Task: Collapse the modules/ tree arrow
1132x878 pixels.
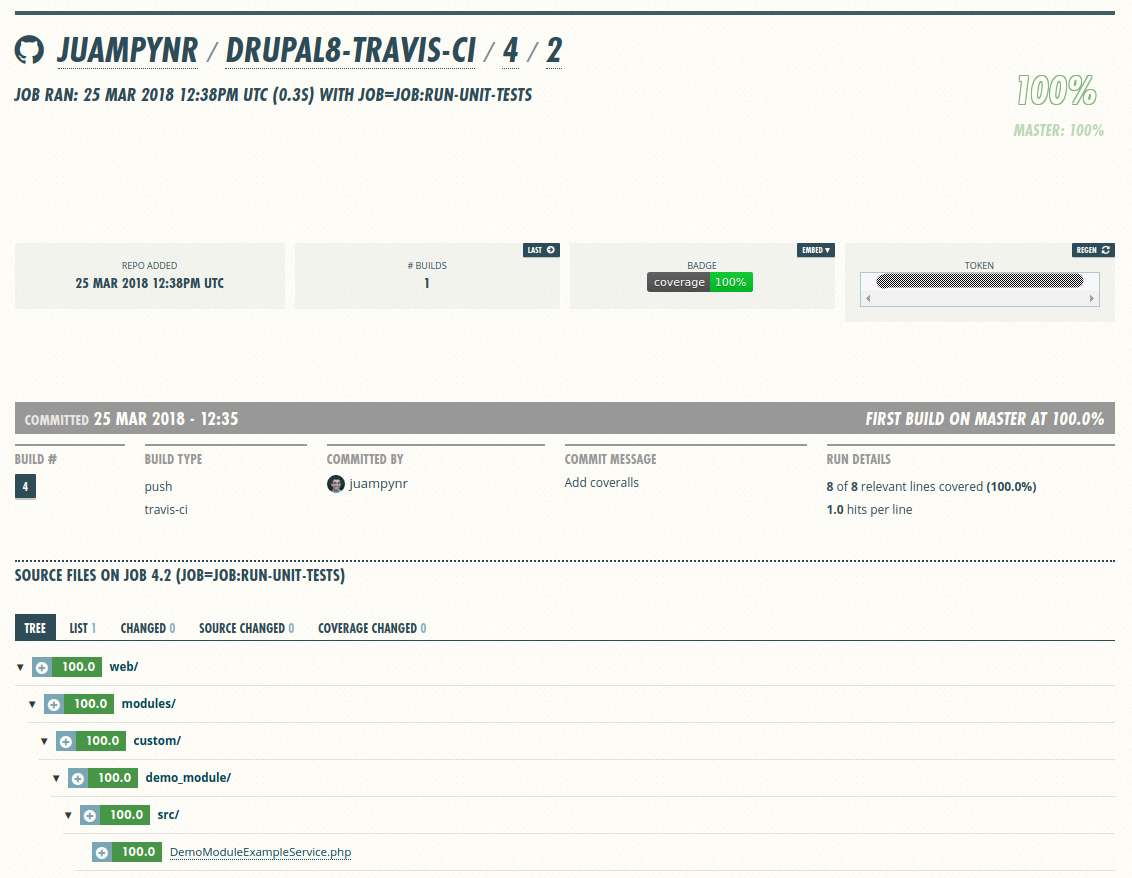Action: 32,704
